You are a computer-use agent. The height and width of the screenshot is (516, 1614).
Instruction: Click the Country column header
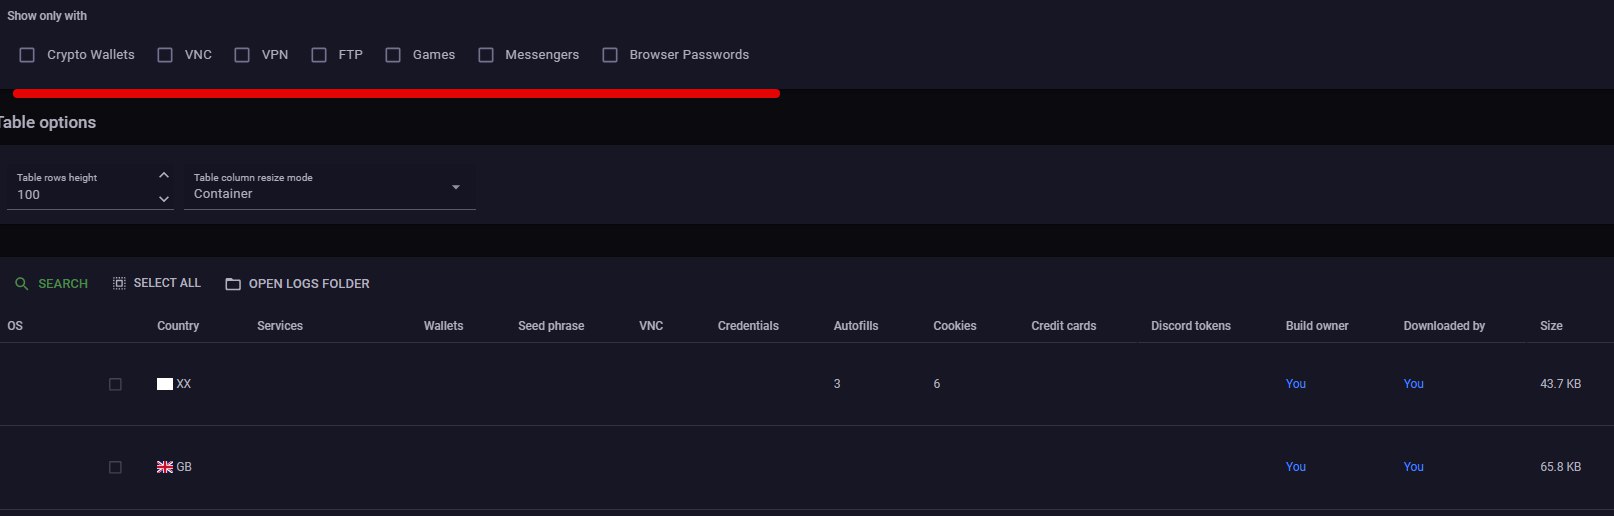coord(178,326)
